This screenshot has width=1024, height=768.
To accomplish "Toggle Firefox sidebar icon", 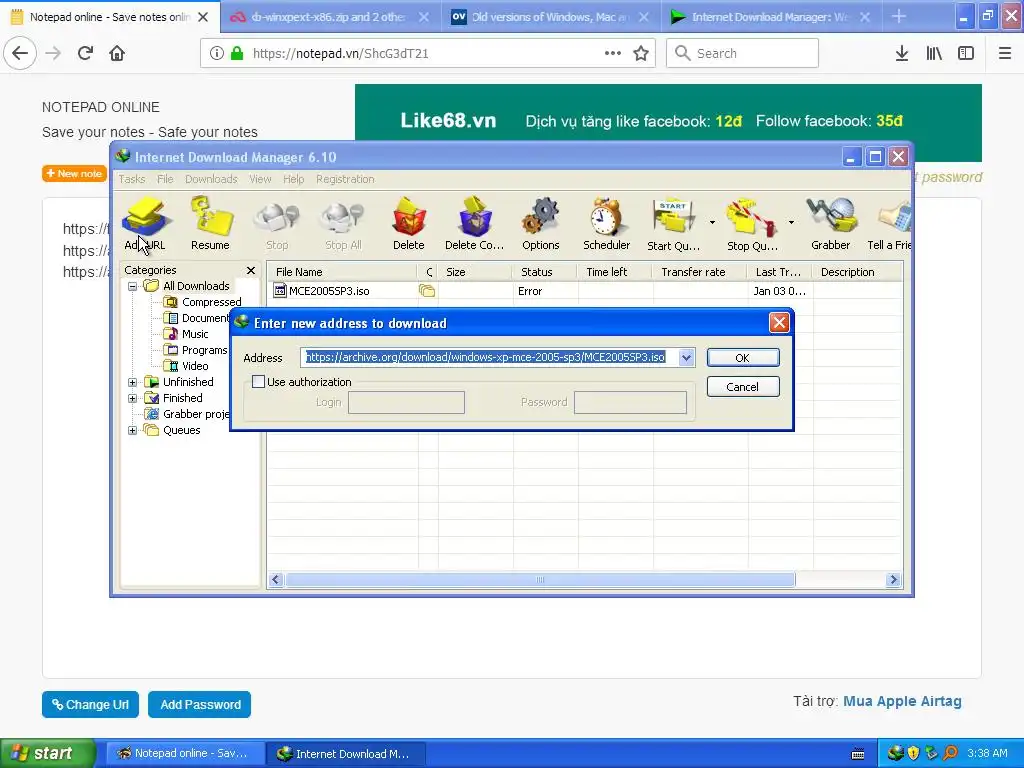I will 966,54.
